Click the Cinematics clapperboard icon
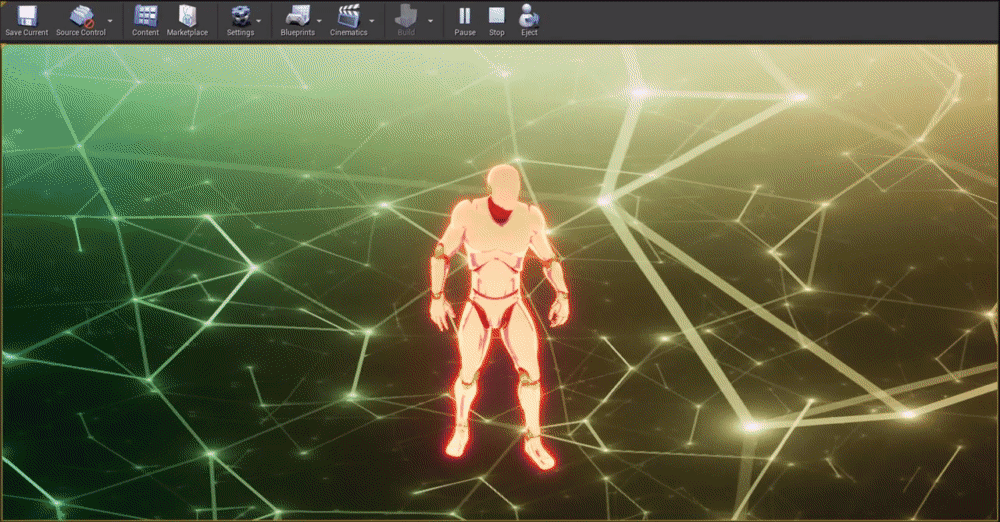Image resolution: width=1000 pixels, height=522 pixels. tap(348, 16)
